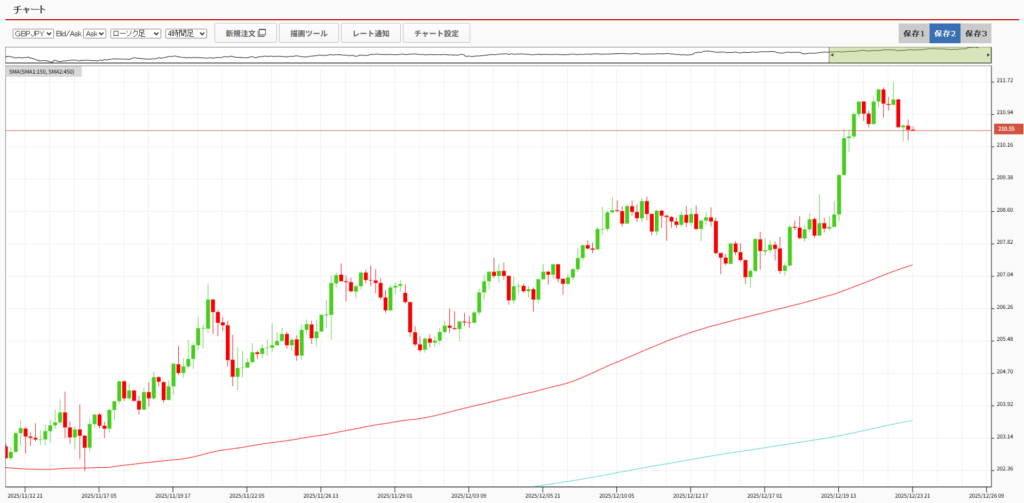
Task: Open the 描画ツール drawing tools
Action: pos(309,33)
